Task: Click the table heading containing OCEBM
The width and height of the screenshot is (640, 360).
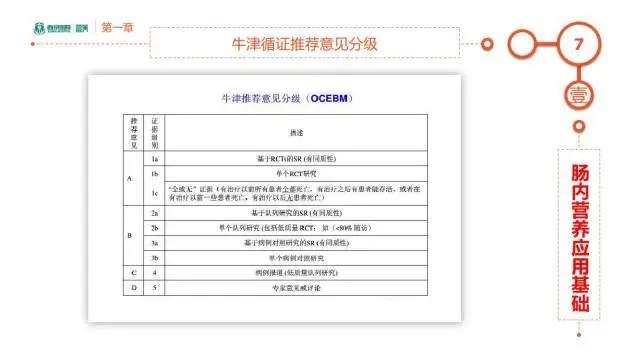Action: (x=287, y=98)
